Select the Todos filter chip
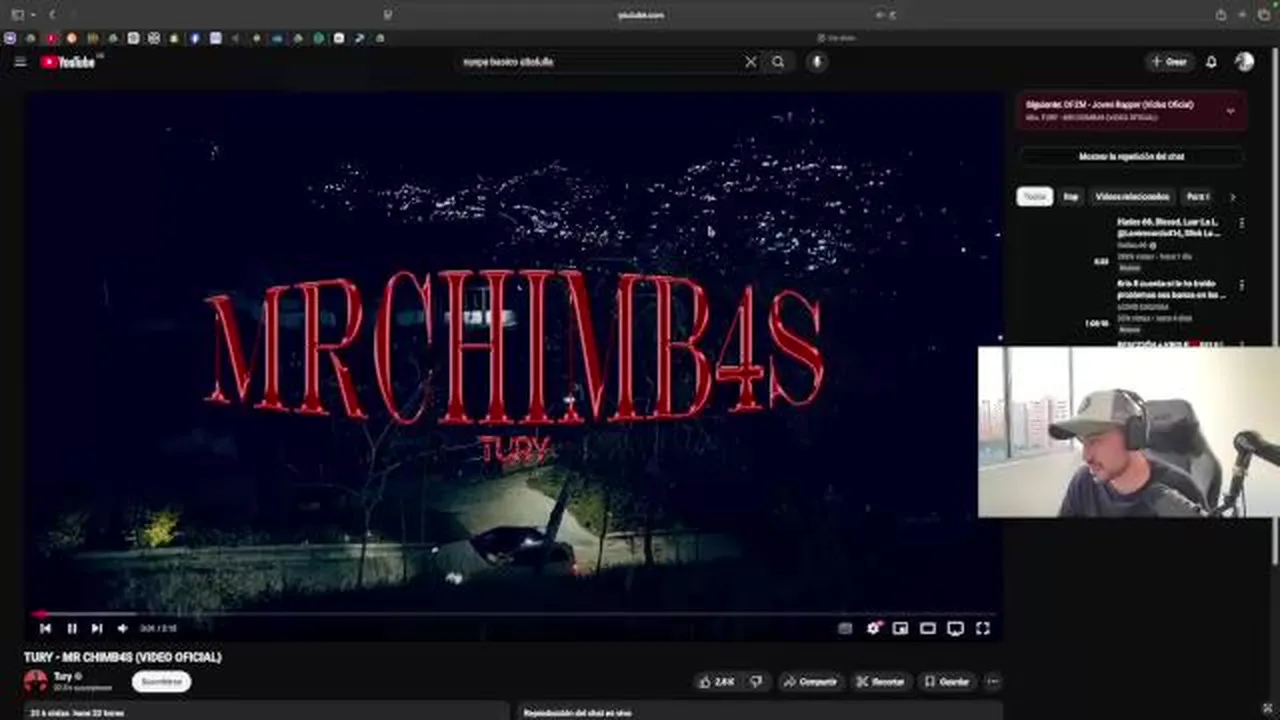This screenshot has width=1280, height=720. (1035, 197)
